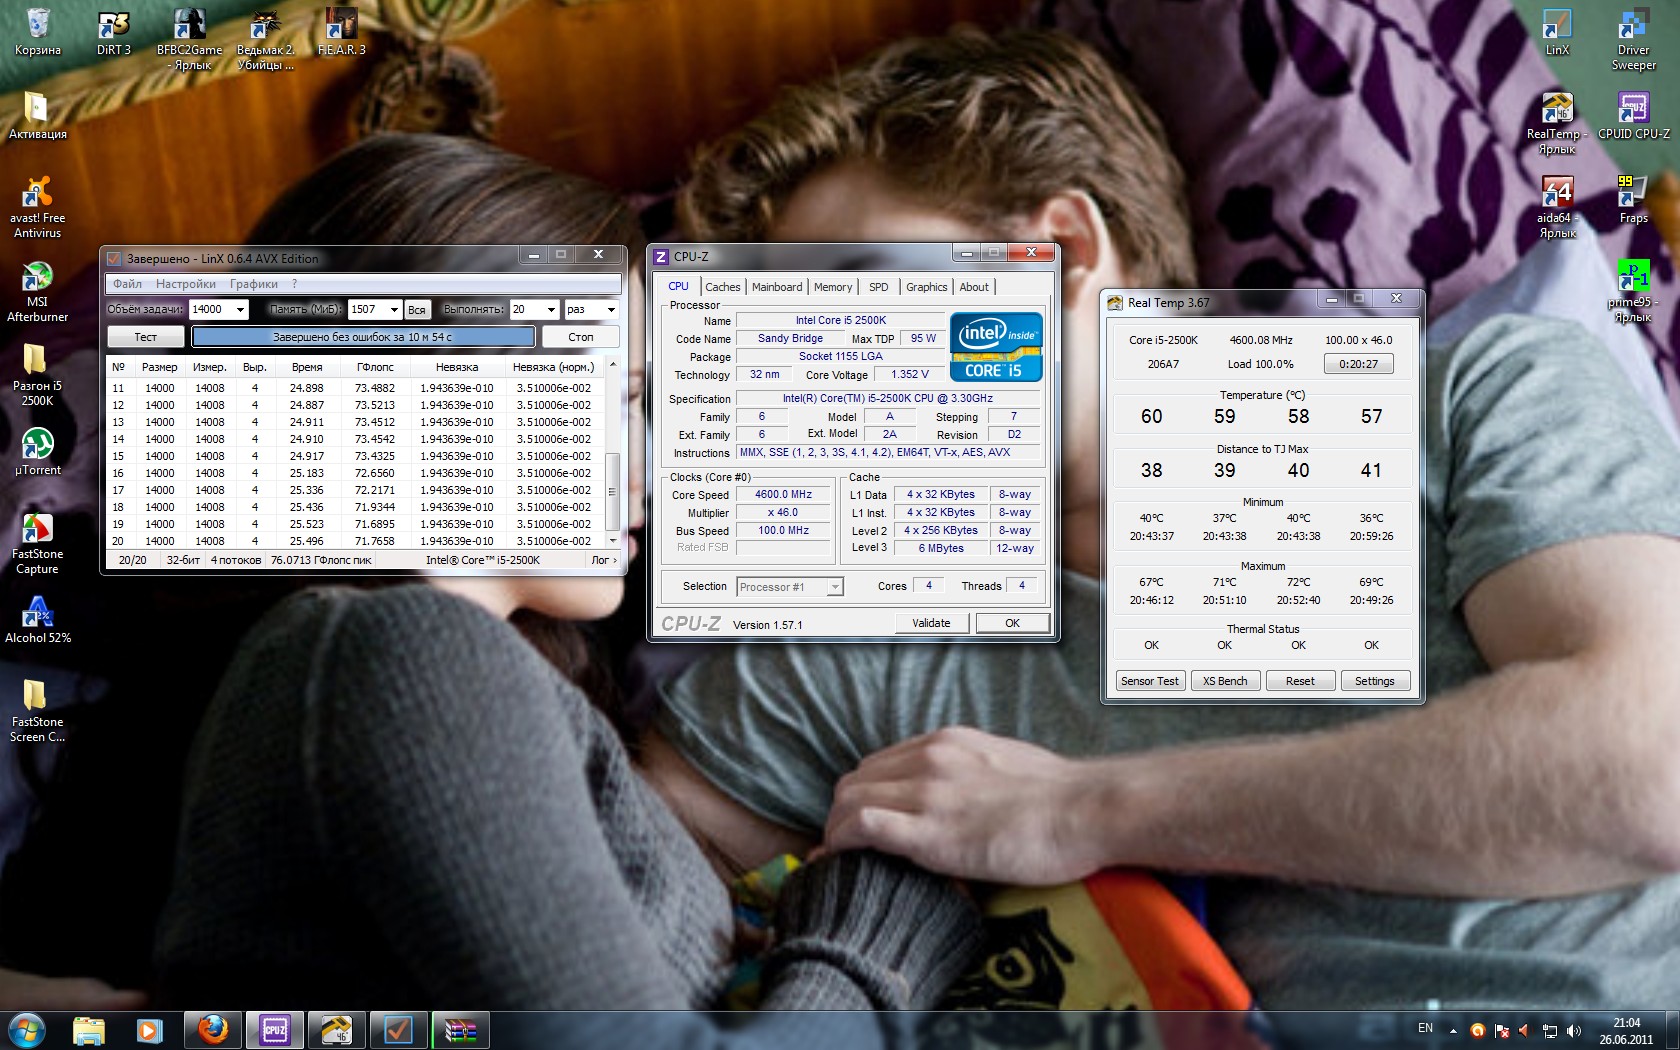Open the Fraps desktop shortcut
This screenshot has height=1050, width=1680.
[1633, 194]
